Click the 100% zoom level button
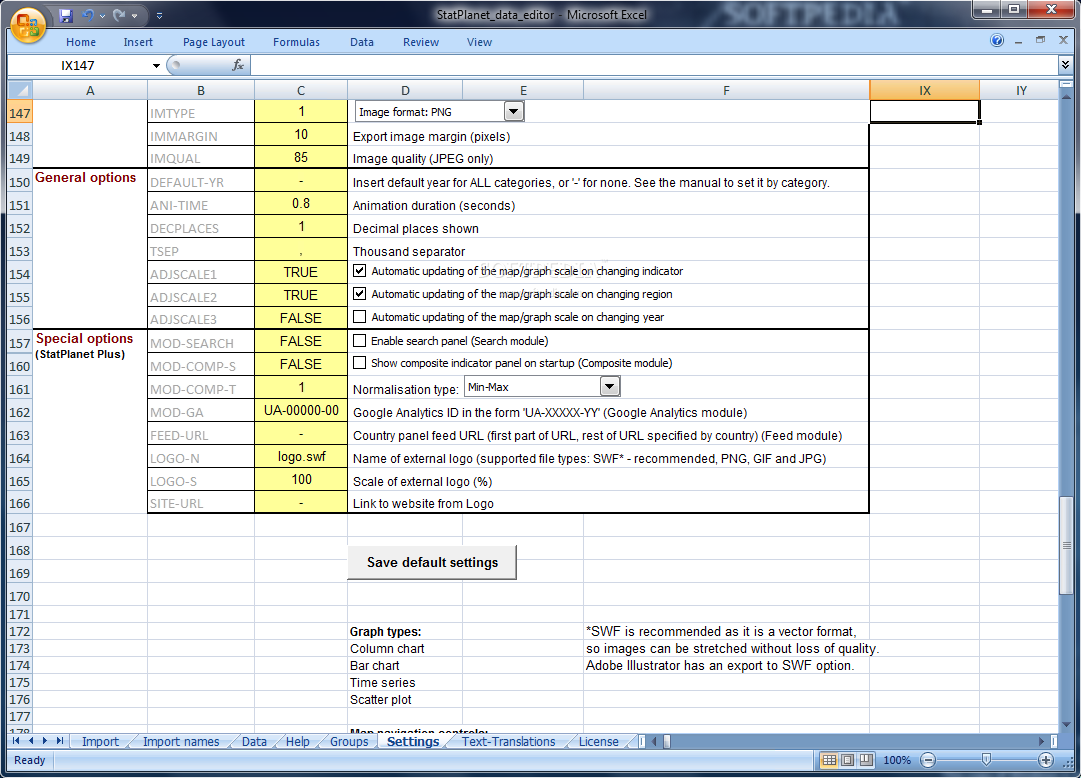This screenshot has height=778, width=1081. pos(897,760)
